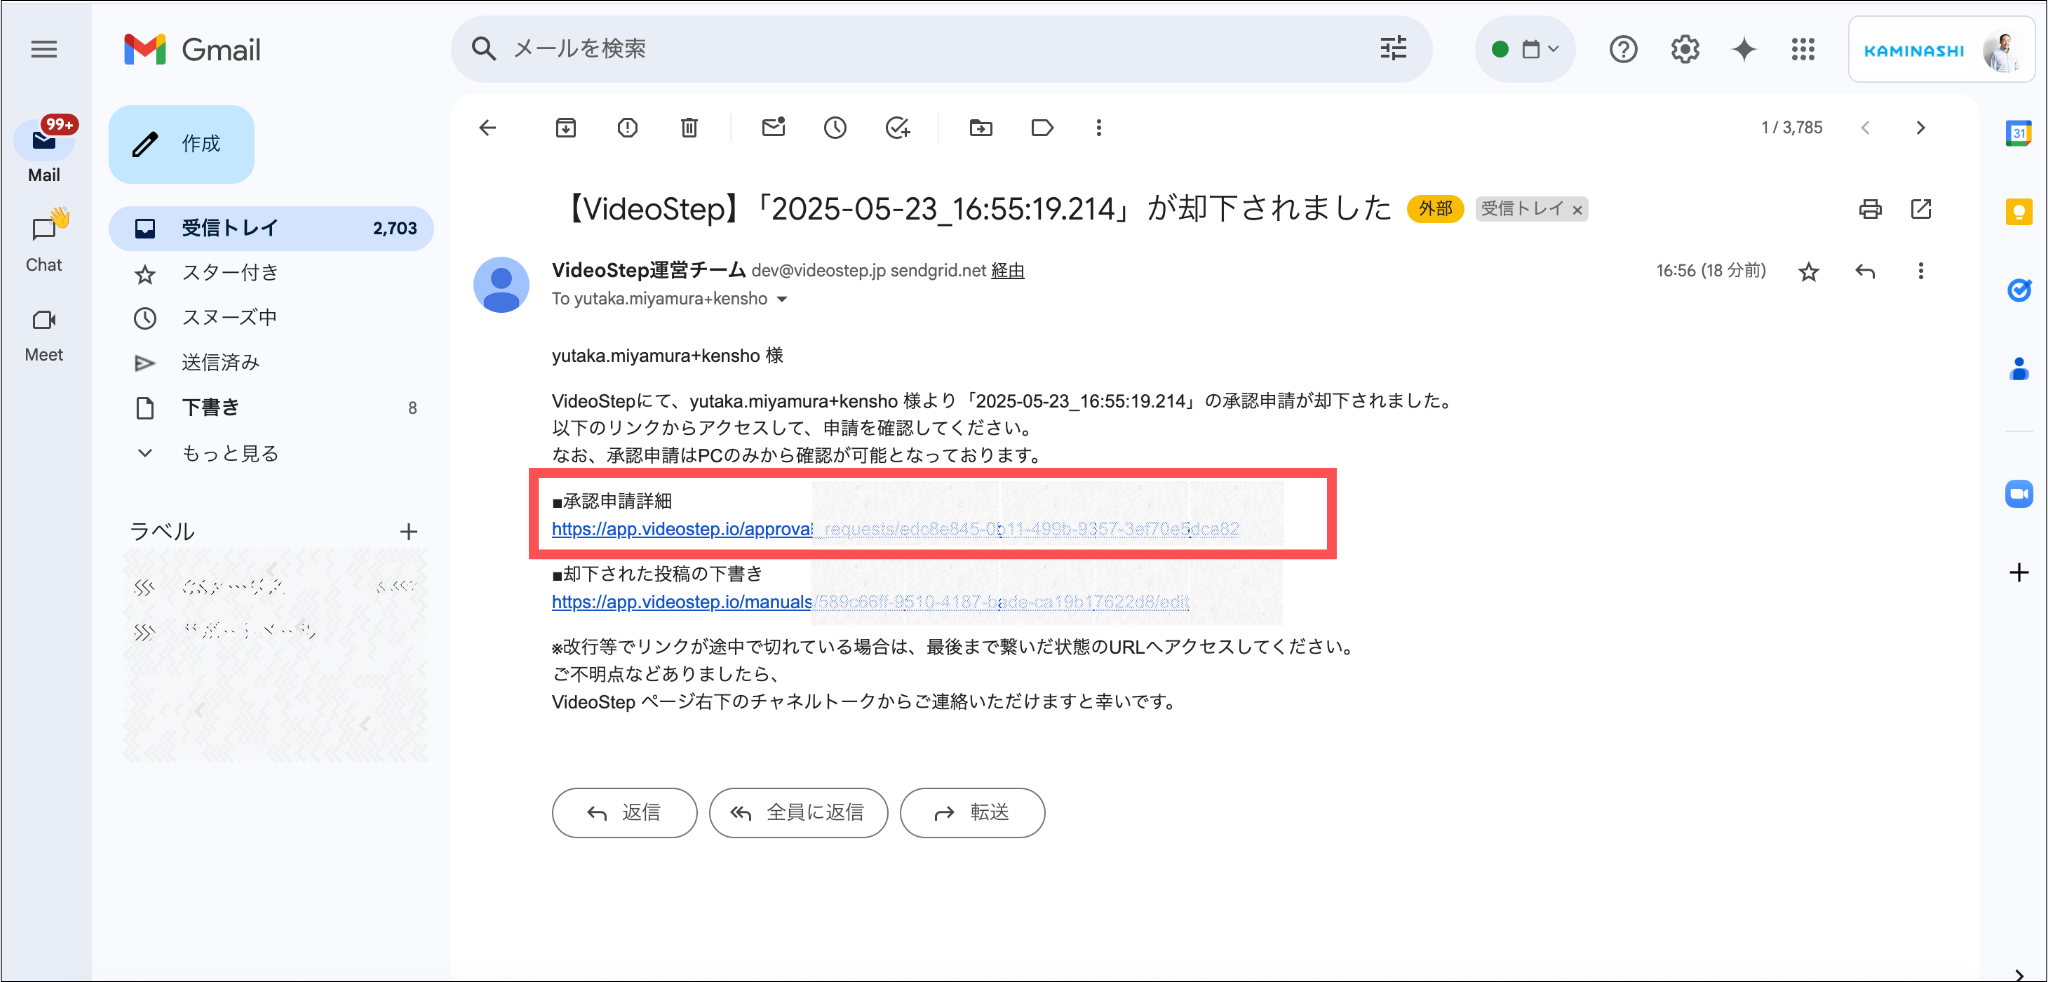Mark the email as unread

773,127
